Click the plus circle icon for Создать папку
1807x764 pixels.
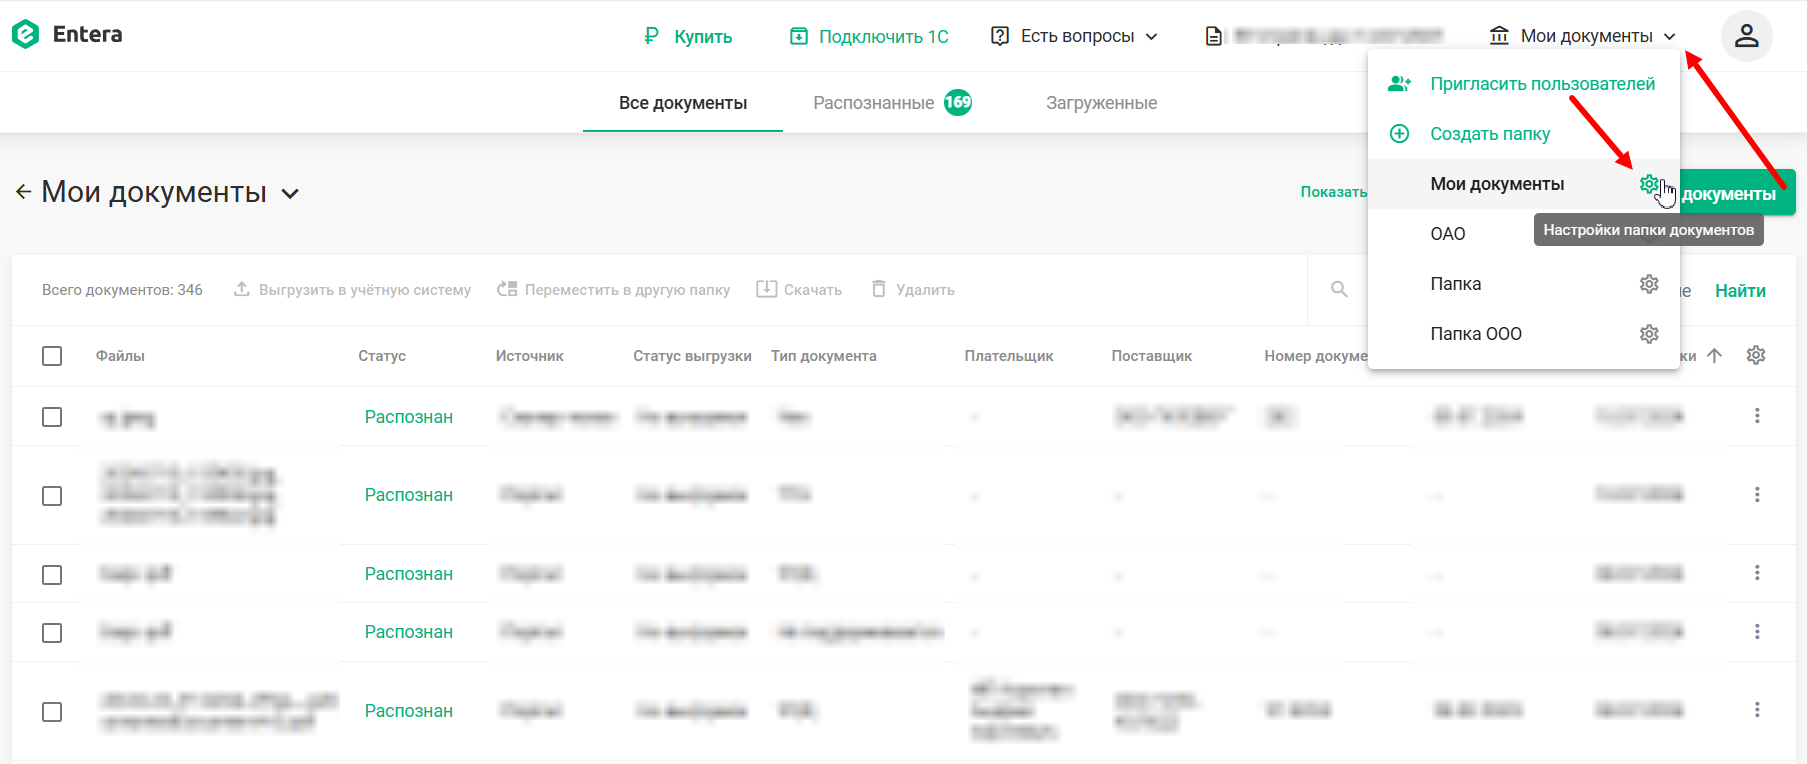(1399, 134)
